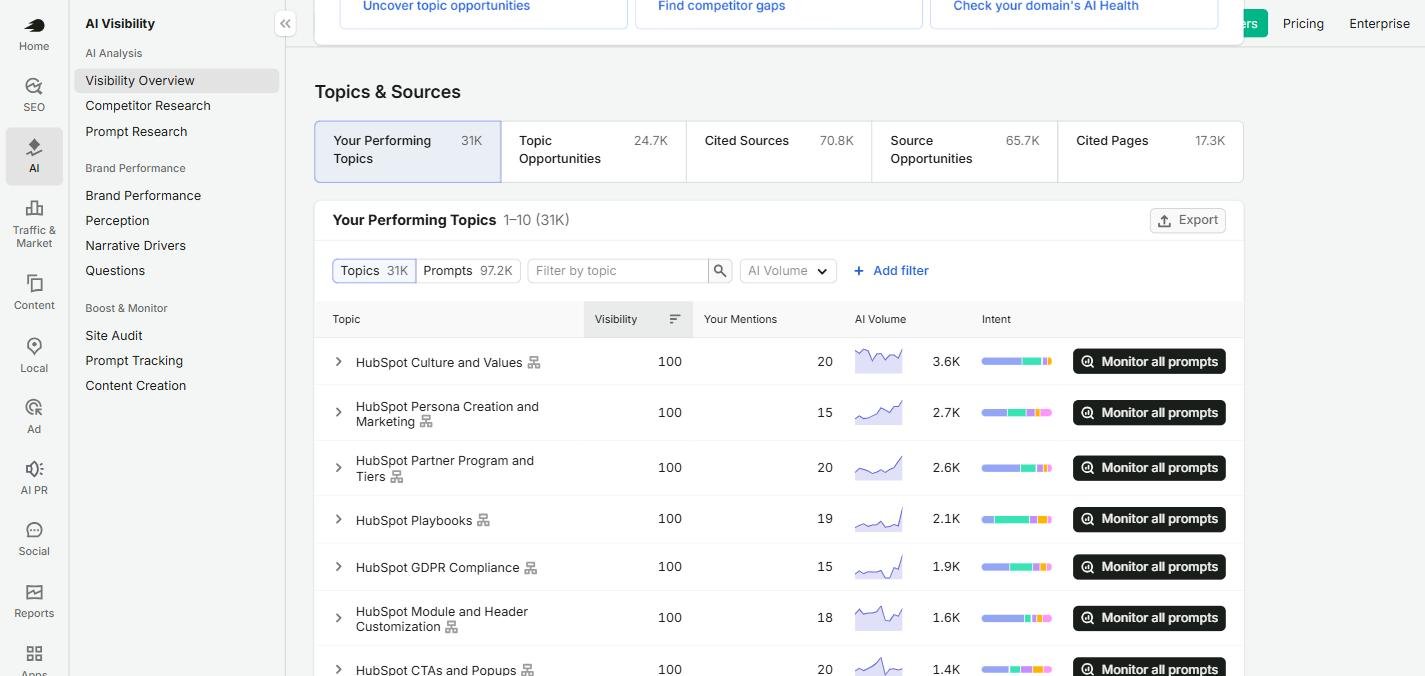Click hierarchy icon beside Persona Creation and Marketing

point(426,422)
